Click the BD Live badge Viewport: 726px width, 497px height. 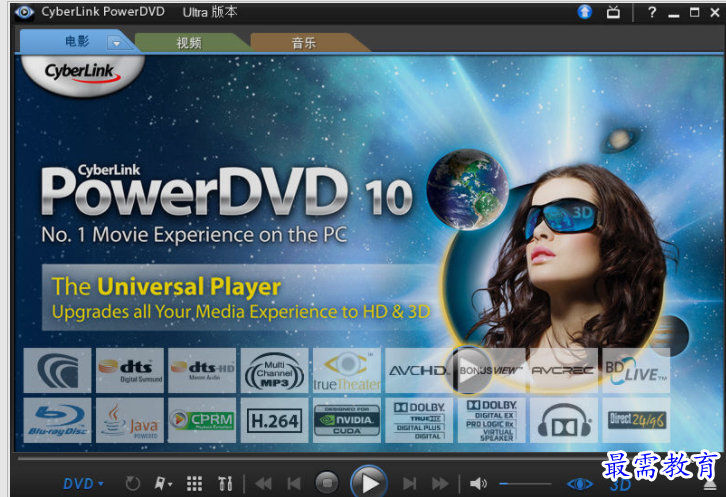tap(636, 371)
